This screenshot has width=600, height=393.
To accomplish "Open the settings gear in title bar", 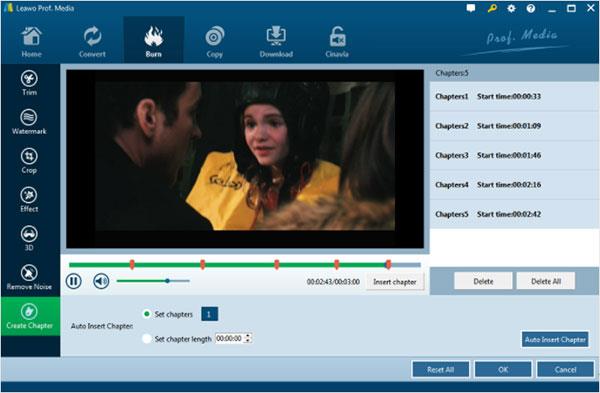I will point(511,8).
